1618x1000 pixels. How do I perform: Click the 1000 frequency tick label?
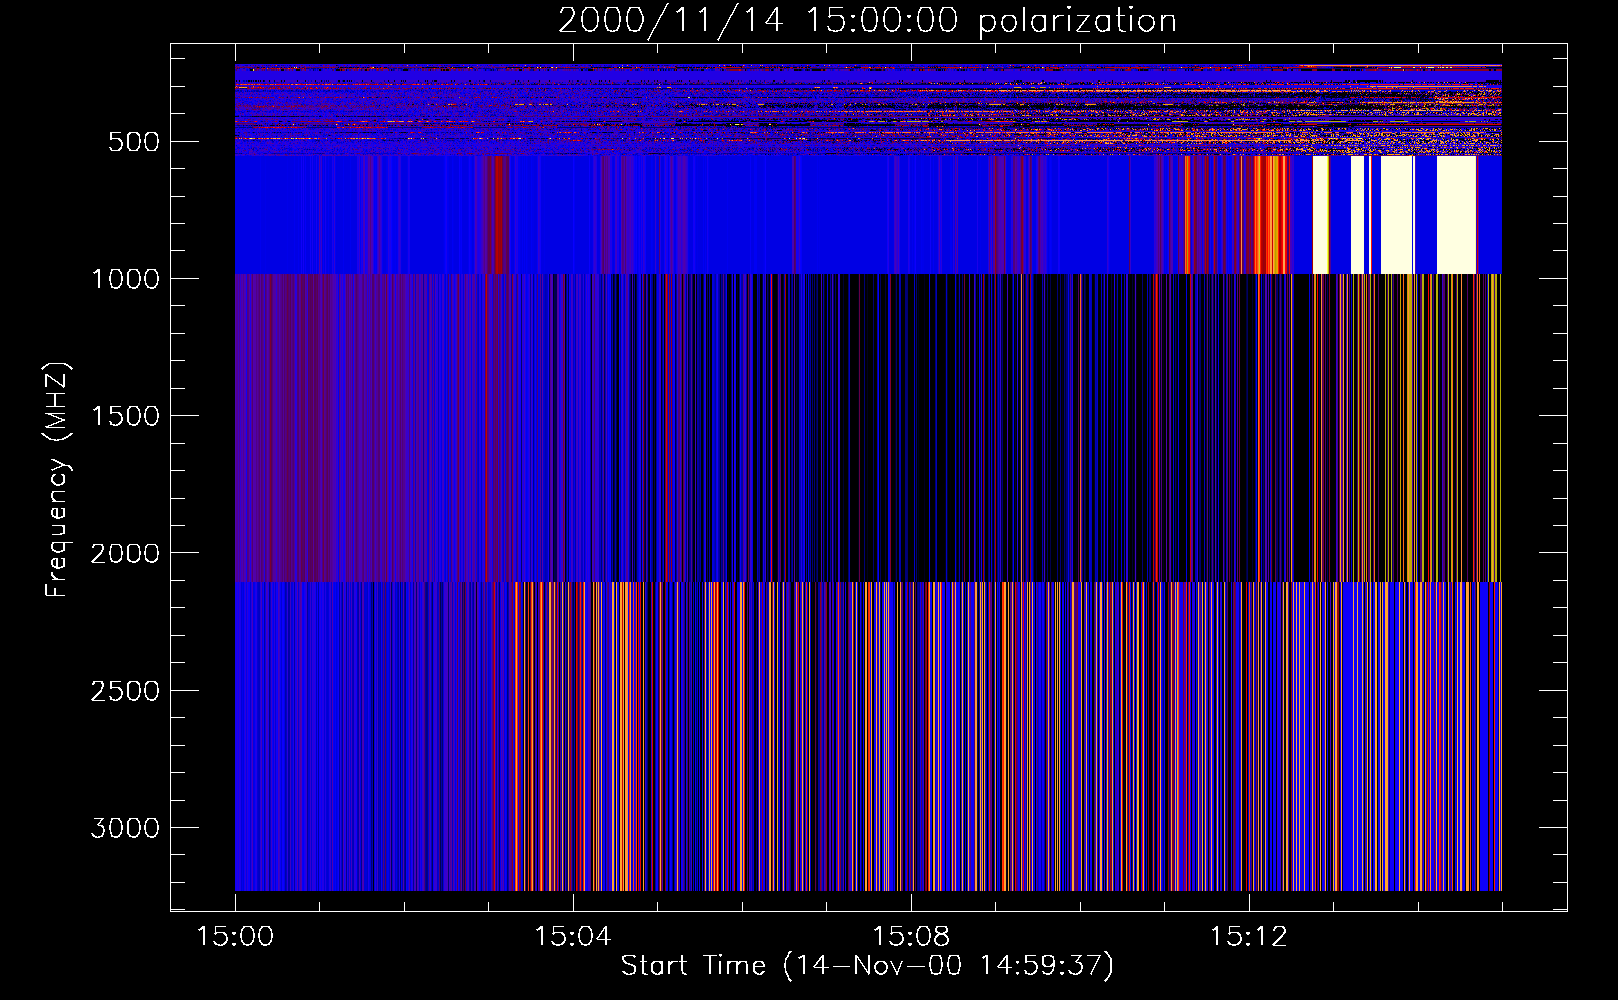(125, 279)
